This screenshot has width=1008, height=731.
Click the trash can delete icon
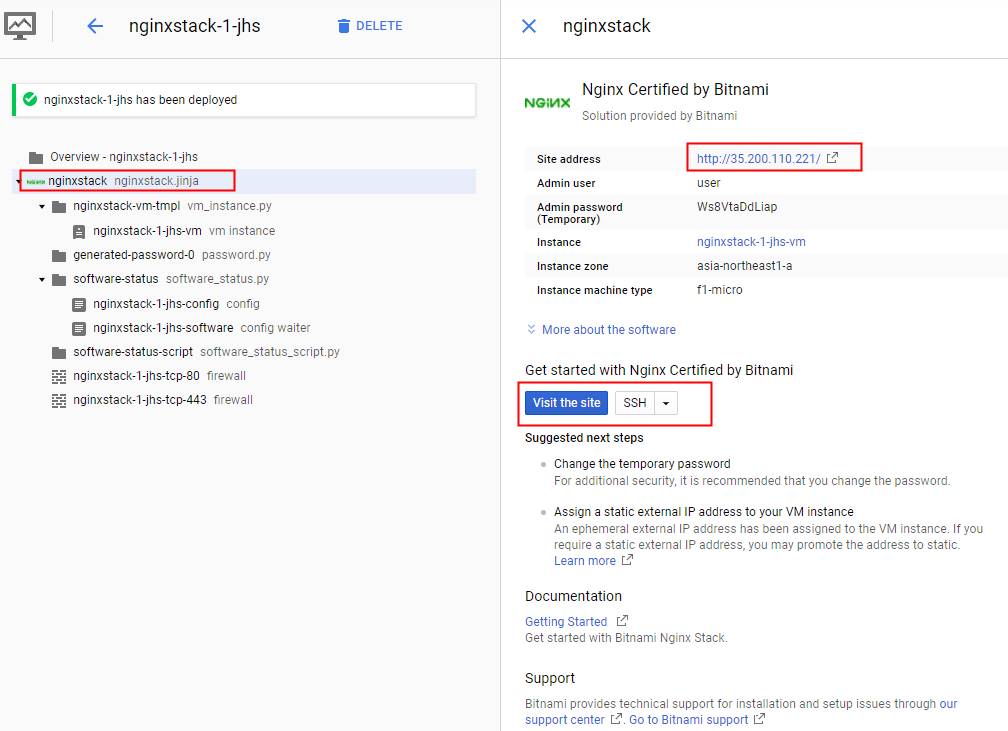coord(344,26)
